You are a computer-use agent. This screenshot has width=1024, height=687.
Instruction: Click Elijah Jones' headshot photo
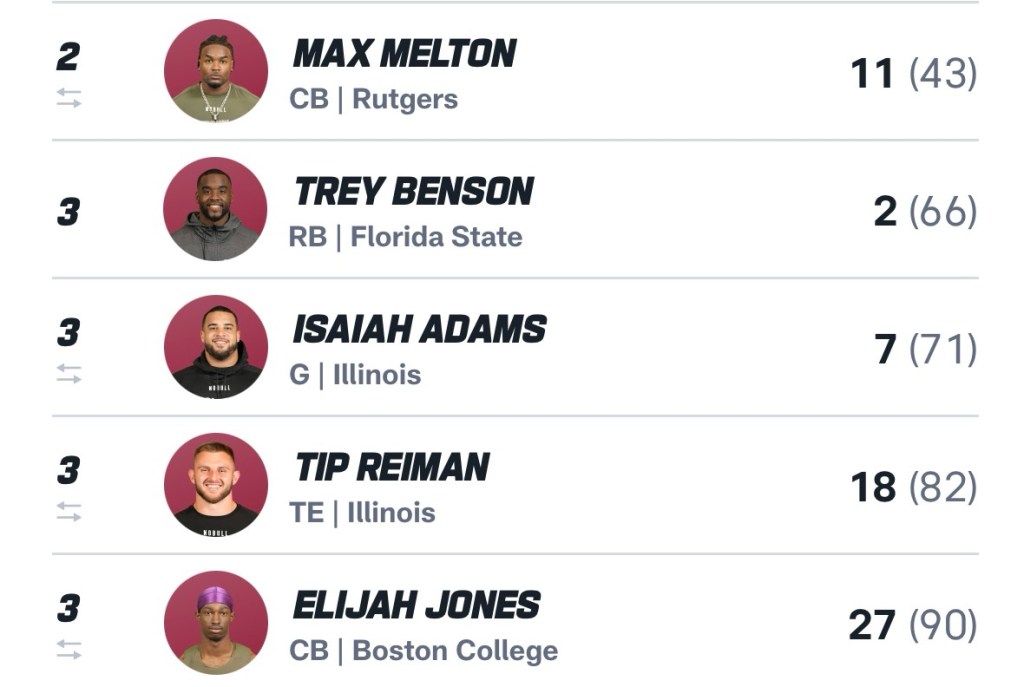coord(216,622)
